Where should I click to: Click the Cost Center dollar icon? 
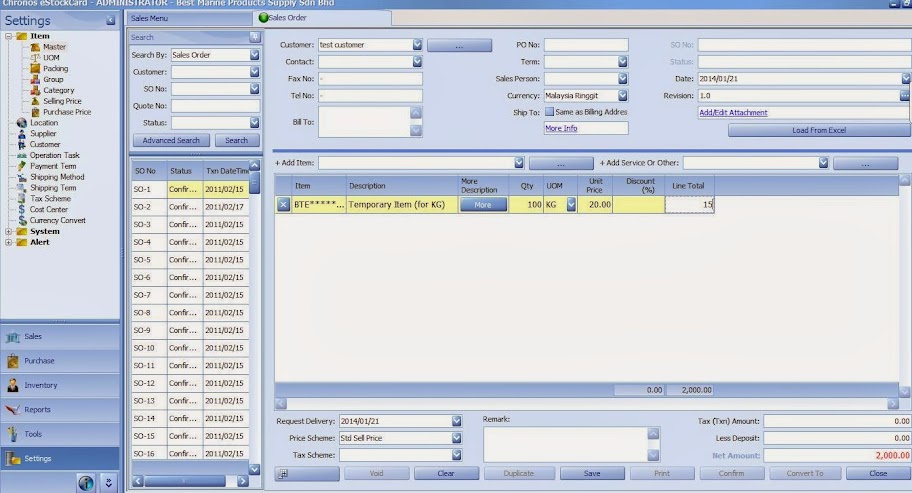coord(22,209)
